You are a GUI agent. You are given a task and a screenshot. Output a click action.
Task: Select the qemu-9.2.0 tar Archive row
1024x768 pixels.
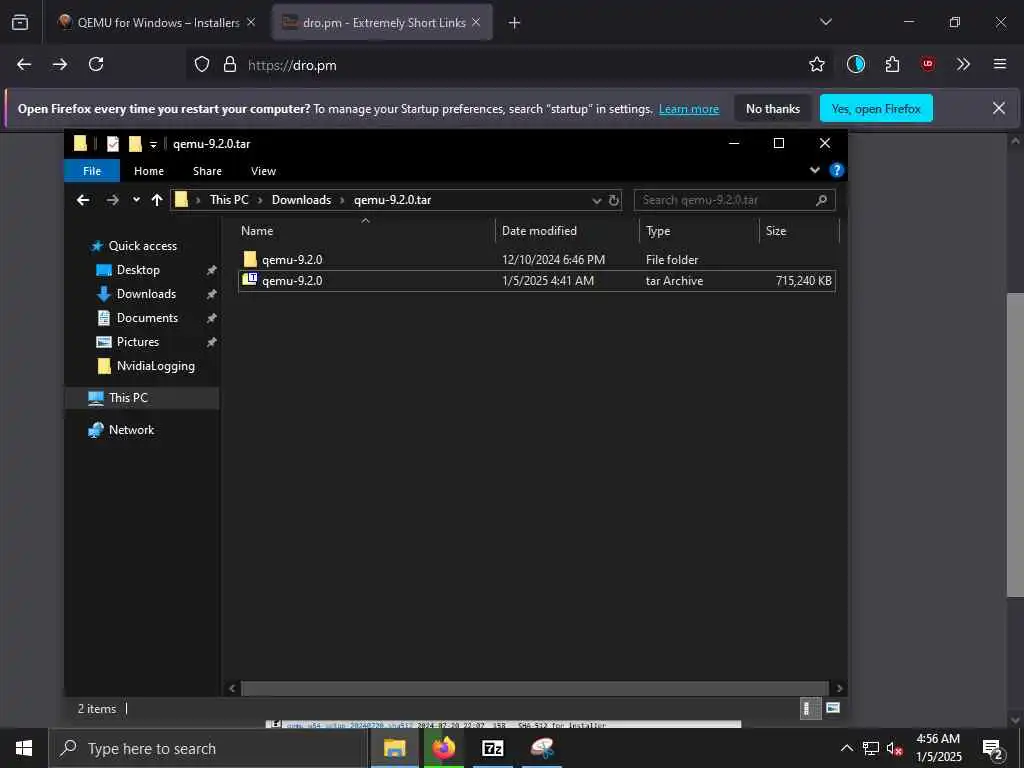click(537, 281)
